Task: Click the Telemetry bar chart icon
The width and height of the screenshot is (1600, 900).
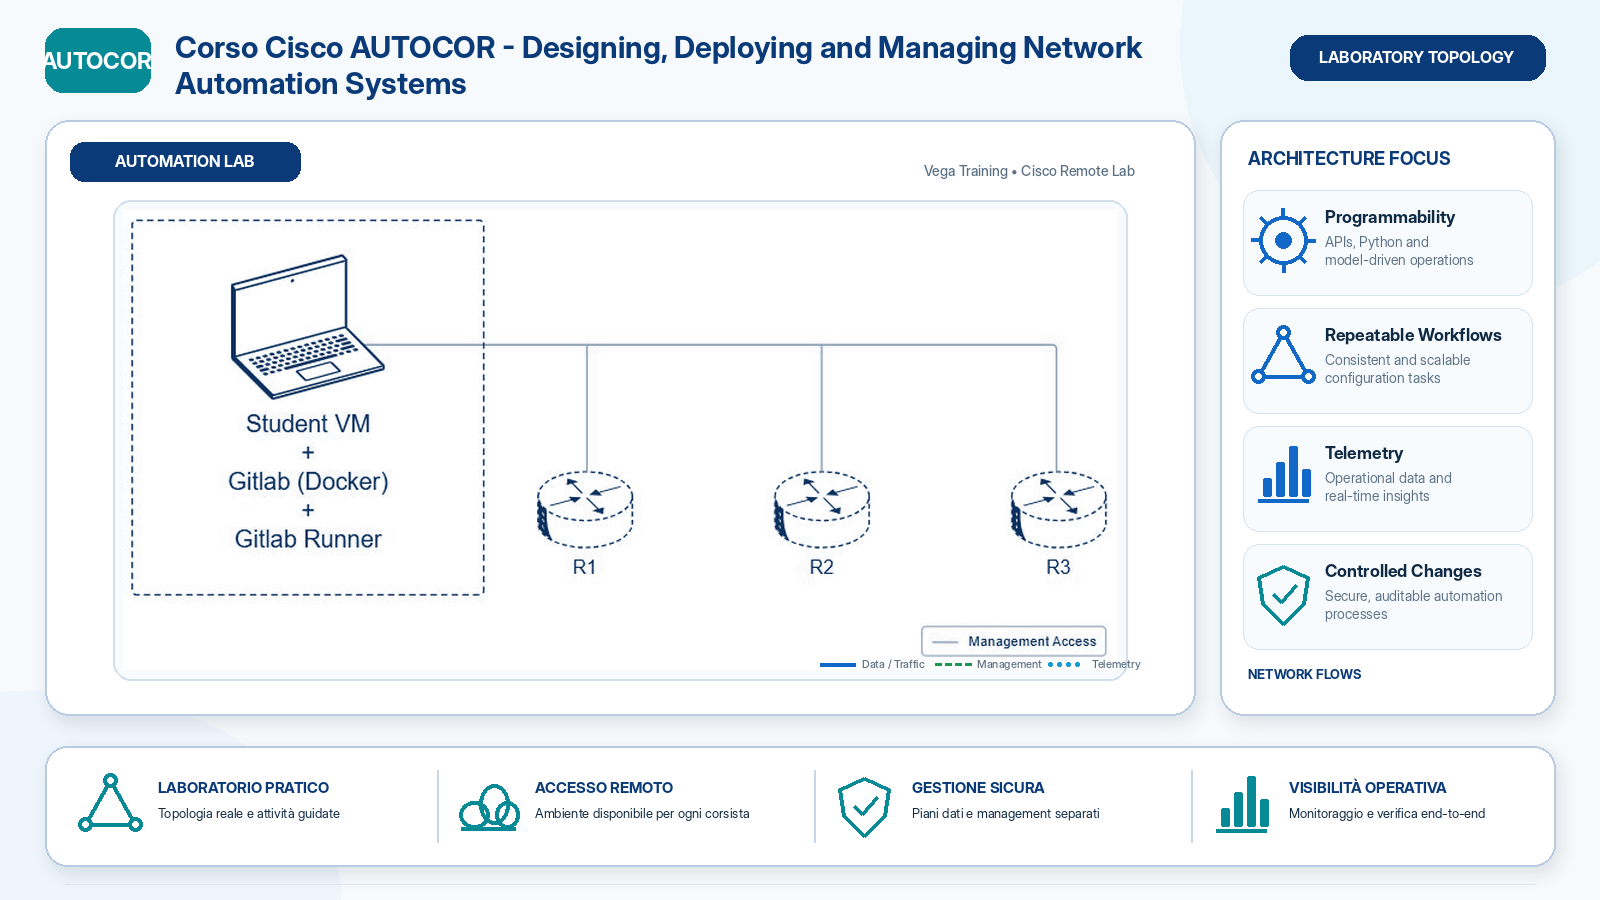Action: [1285, 474]
